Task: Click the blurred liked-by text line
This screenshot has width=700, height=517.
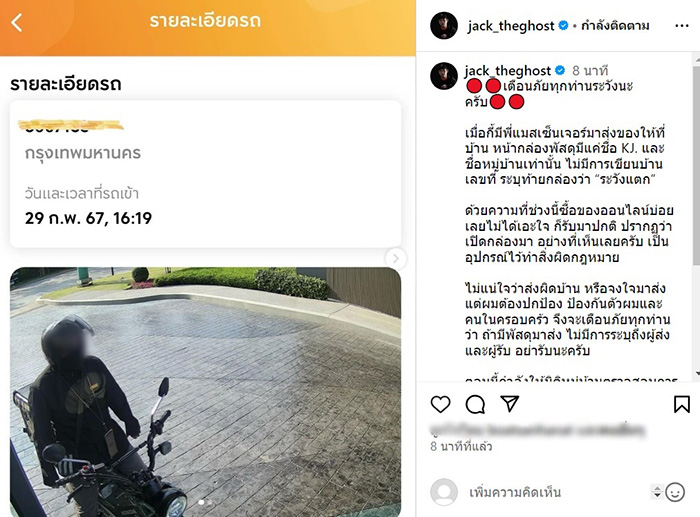Action: [x=538, y=430]
